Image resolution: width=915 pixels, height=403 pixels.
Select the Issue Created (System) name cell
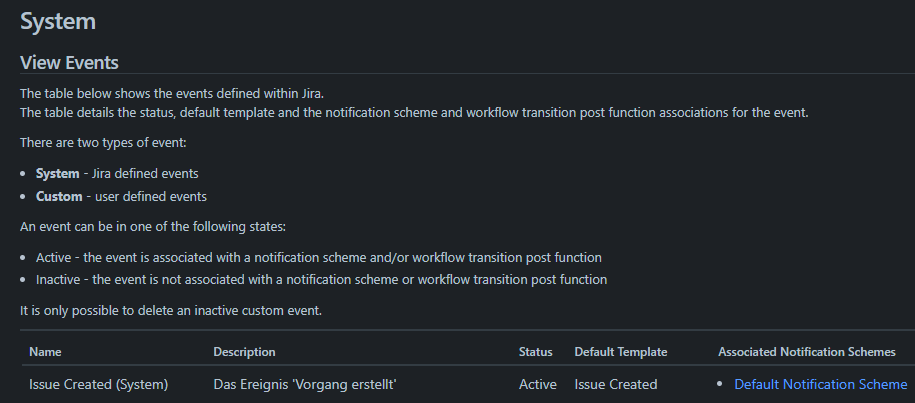click(x=99, y=384)
